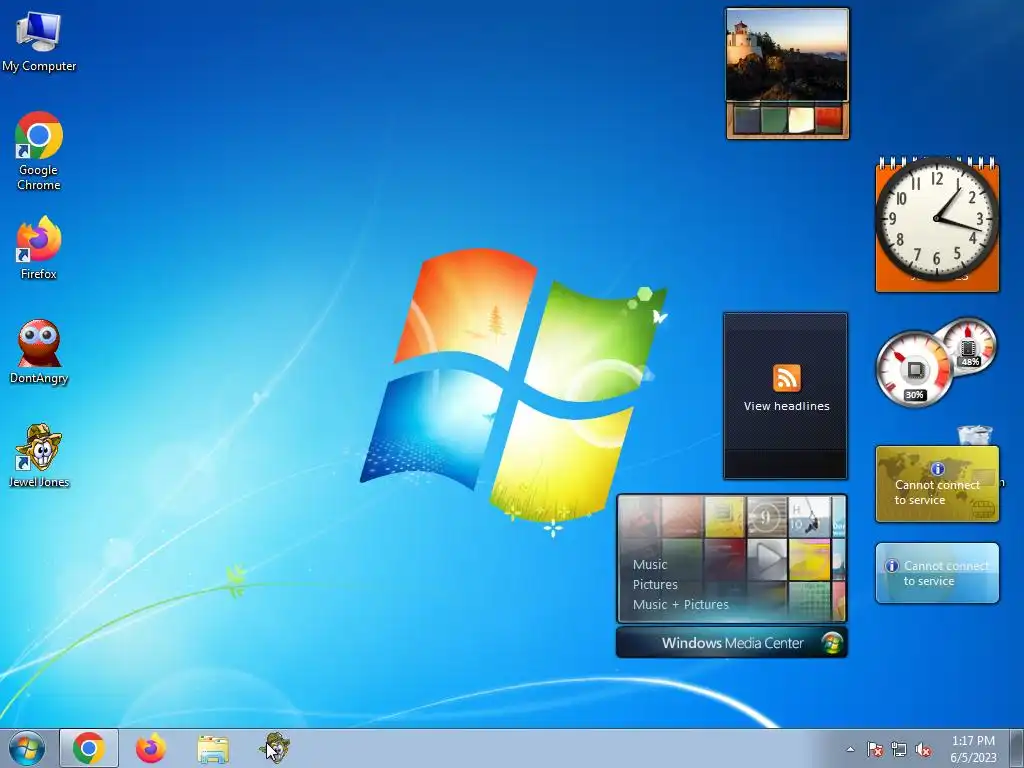The height and width of the screenshot is (768, 1024).
Task: Open the Windows Start menu orb
Action: 27,748
